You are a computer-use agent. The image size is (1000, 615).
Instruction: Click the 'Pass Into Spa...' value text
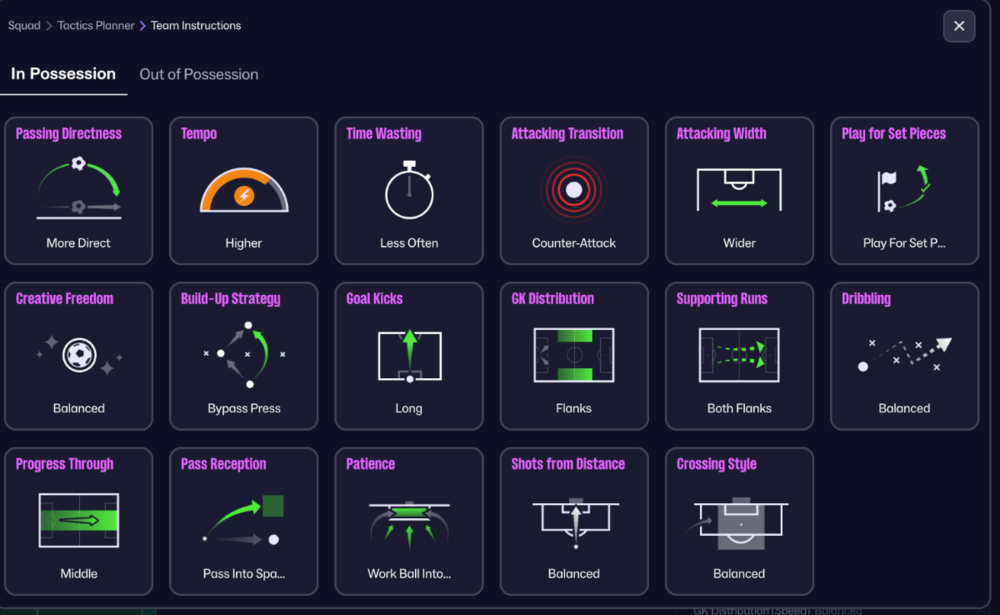coord(244,574)
